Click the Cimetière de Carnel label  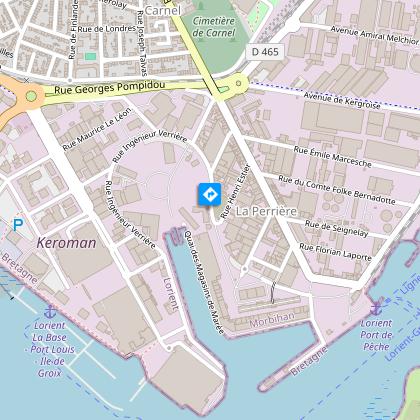[214, 27]
